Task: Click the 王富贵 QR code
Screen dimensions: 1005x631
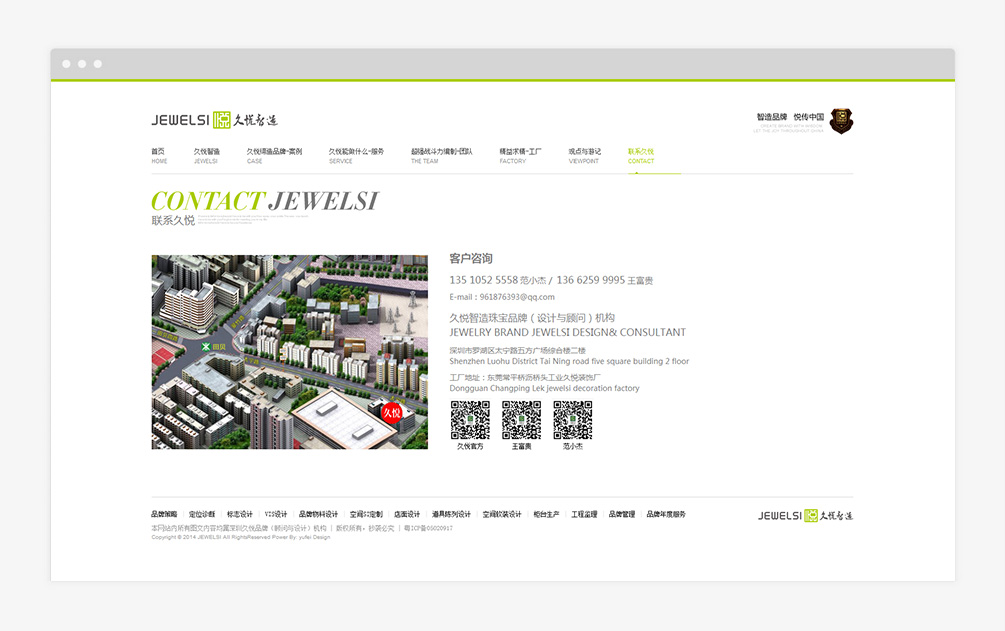Action: click(521, 420)
